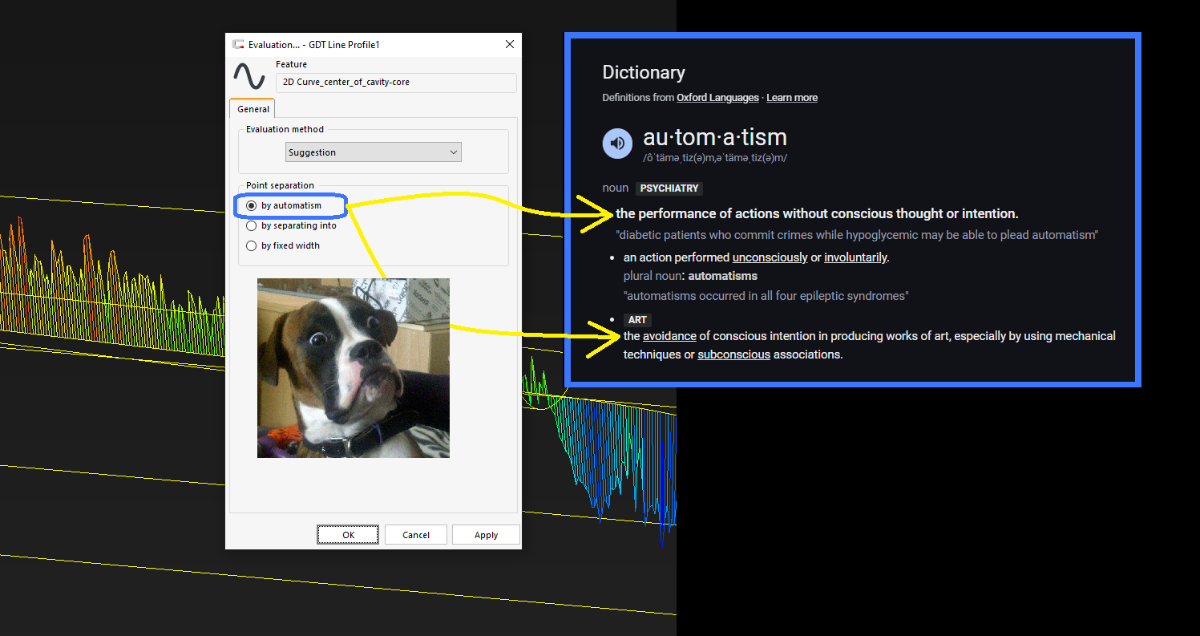Click Cancel in Evaluation dialog

pyautogui.click(x=416, y=535)
